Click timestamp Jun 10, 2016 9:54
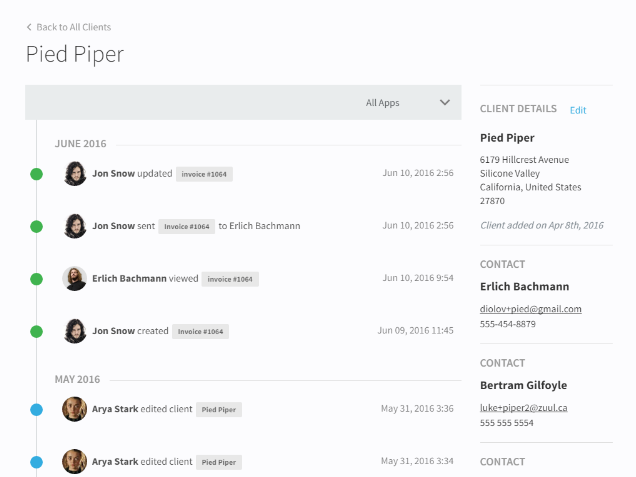Image resolution: width=636 pixels, height=477 pixels. coord(418,278)
